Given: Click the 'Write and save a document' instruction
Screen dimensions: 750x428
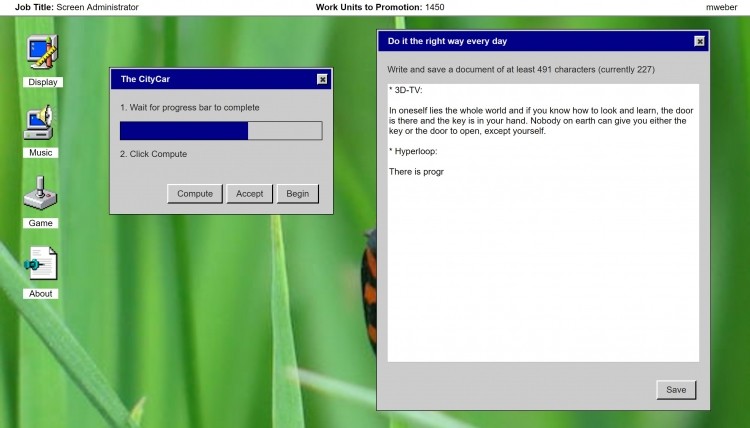Looking at the screenshot, I should [x=521, y=69].
